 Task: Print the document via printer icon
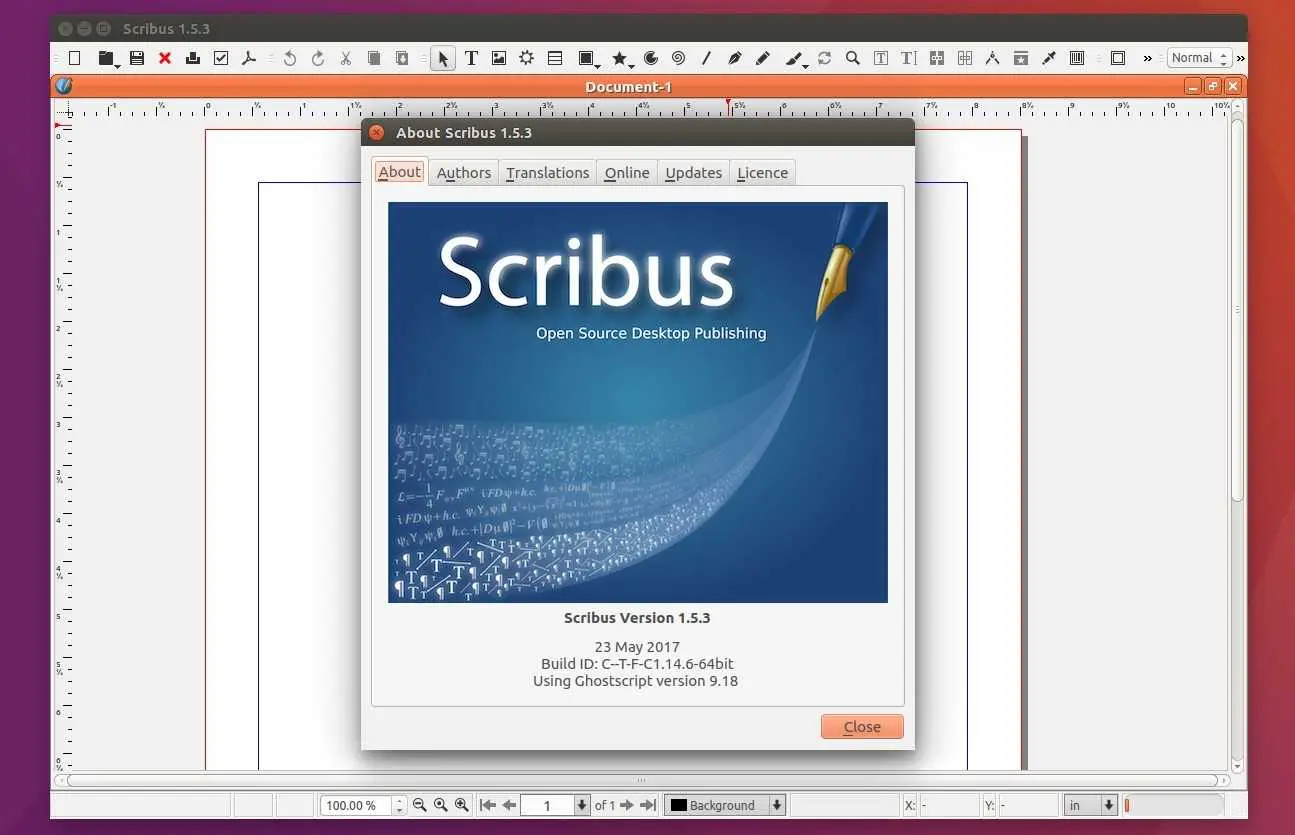point(193,59)
